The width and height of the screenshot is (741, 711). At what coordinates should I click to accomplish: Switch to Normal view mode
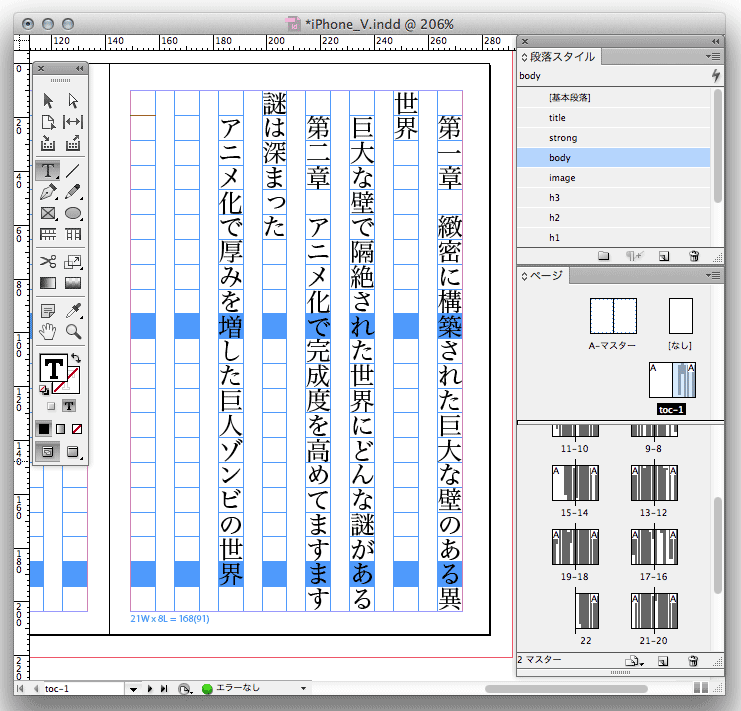click(48, 452)
